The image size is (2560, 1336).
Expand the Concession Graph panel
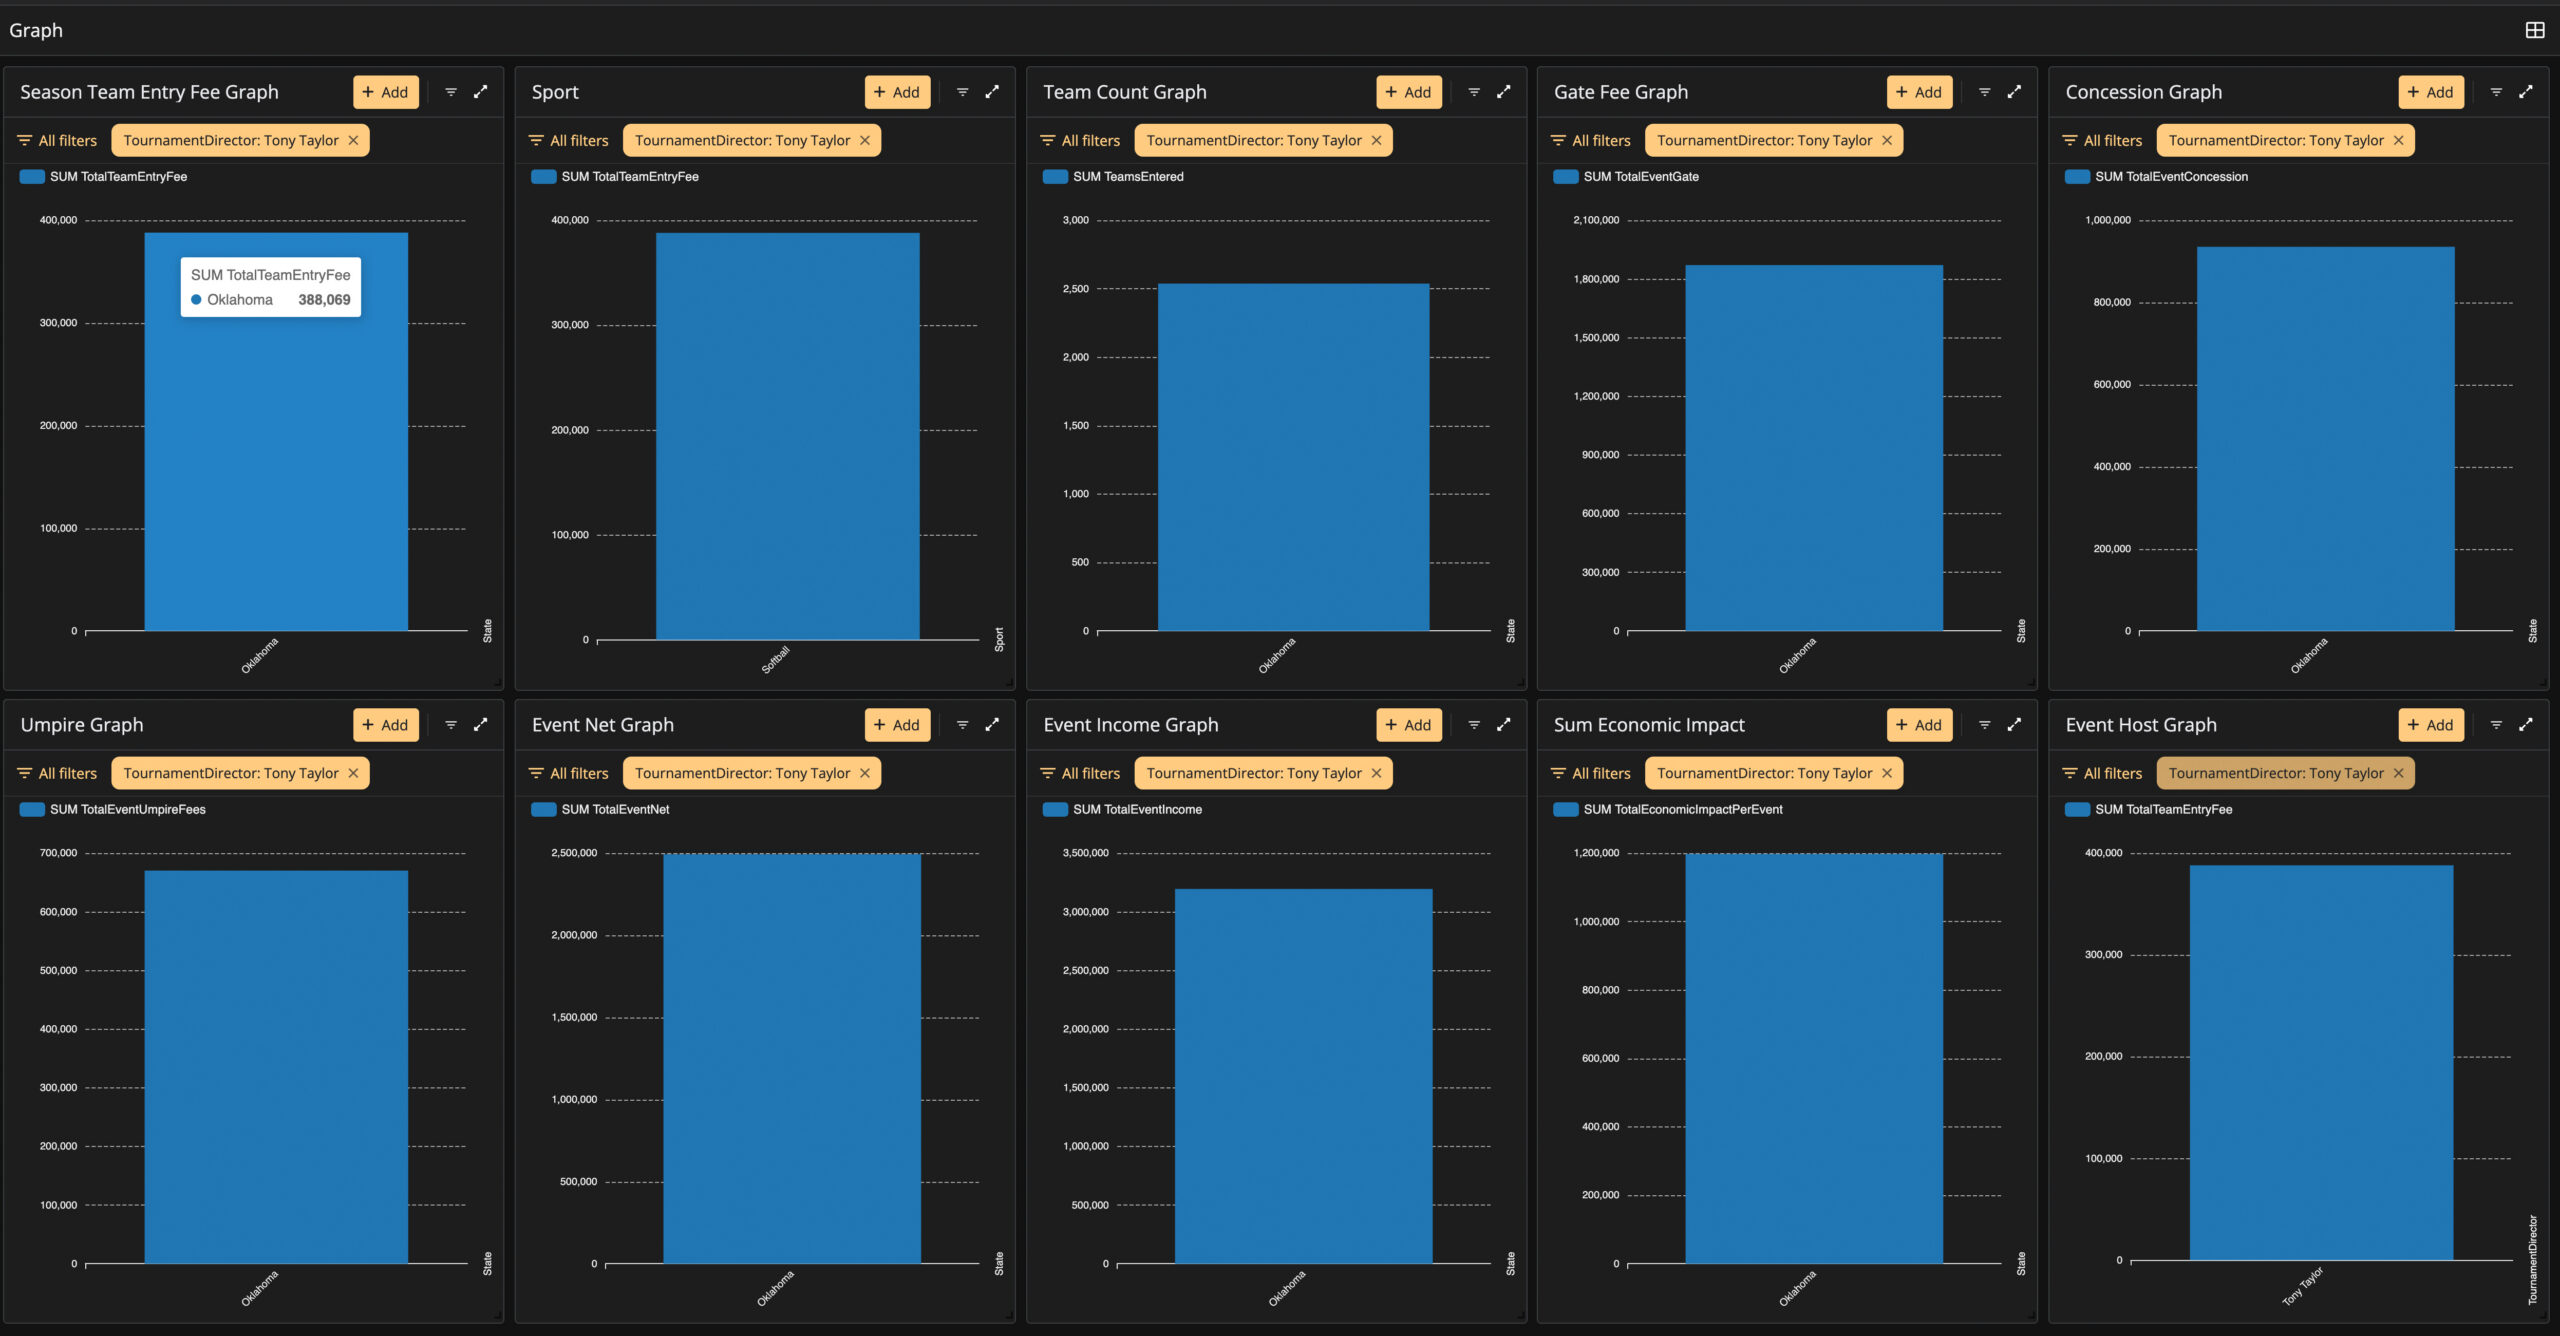(2526, 92)
